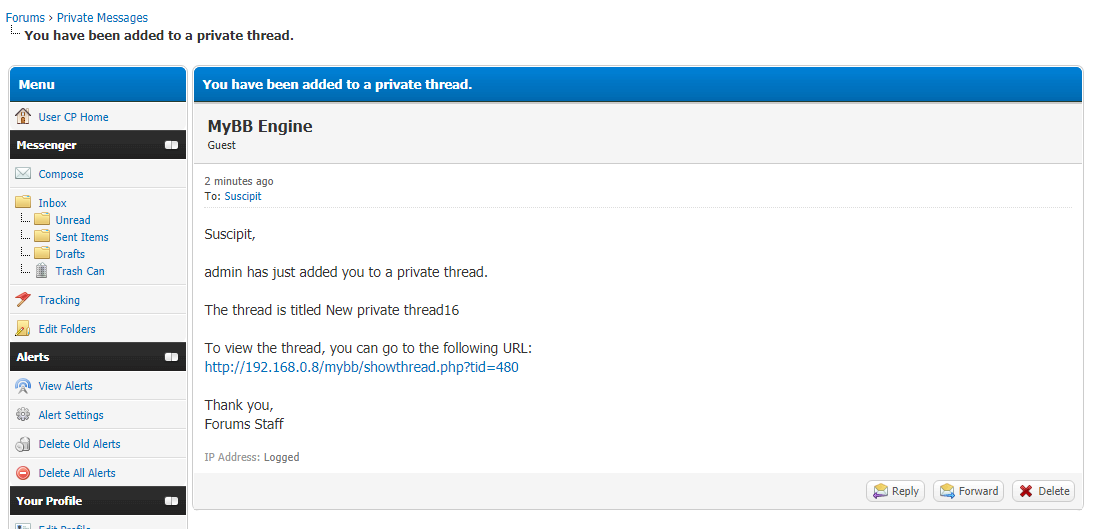1094x529 pixels.
Task: Click the Delete All Alerts red icon
Action: [23, 472]
